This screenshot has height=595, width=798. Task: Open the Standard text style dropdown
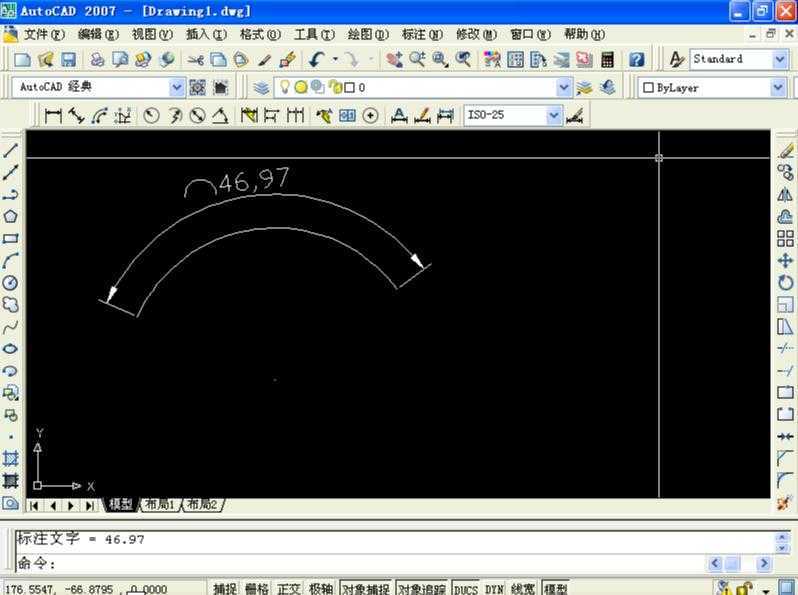tap(780, 60)
